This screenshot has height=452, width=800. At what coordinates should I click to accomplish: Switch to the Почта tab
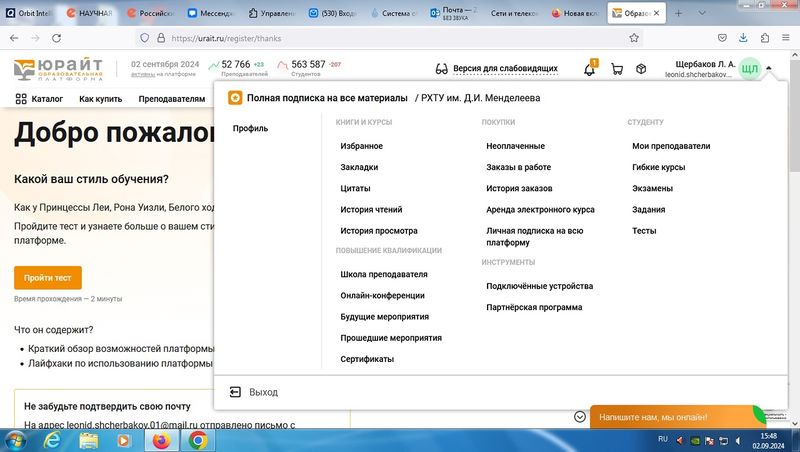point(454,13)
